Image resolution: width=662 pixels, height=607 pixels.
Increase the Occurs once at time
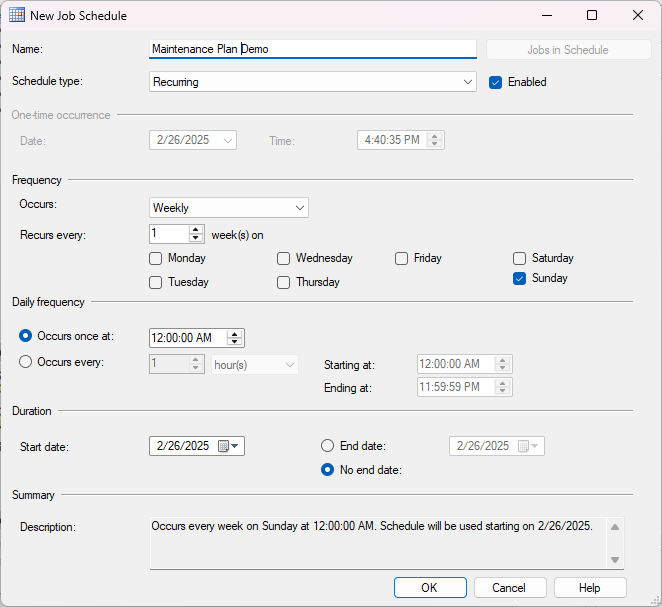(234, 334)
